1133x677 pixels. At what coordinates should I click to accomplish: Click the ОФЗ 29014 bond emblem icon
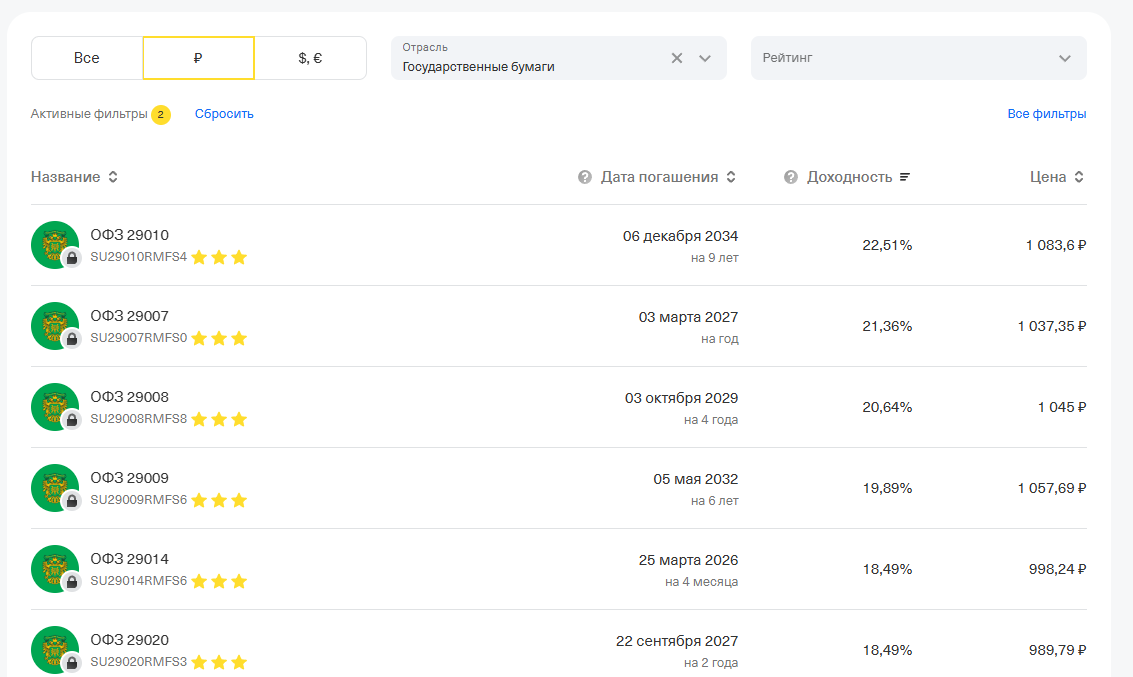55,569
